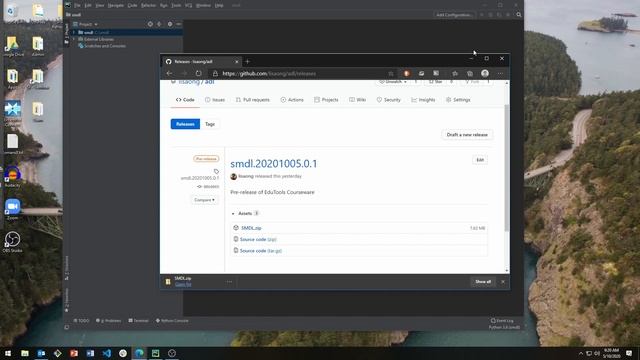Switch to Tags view

[x=210, y=124]
